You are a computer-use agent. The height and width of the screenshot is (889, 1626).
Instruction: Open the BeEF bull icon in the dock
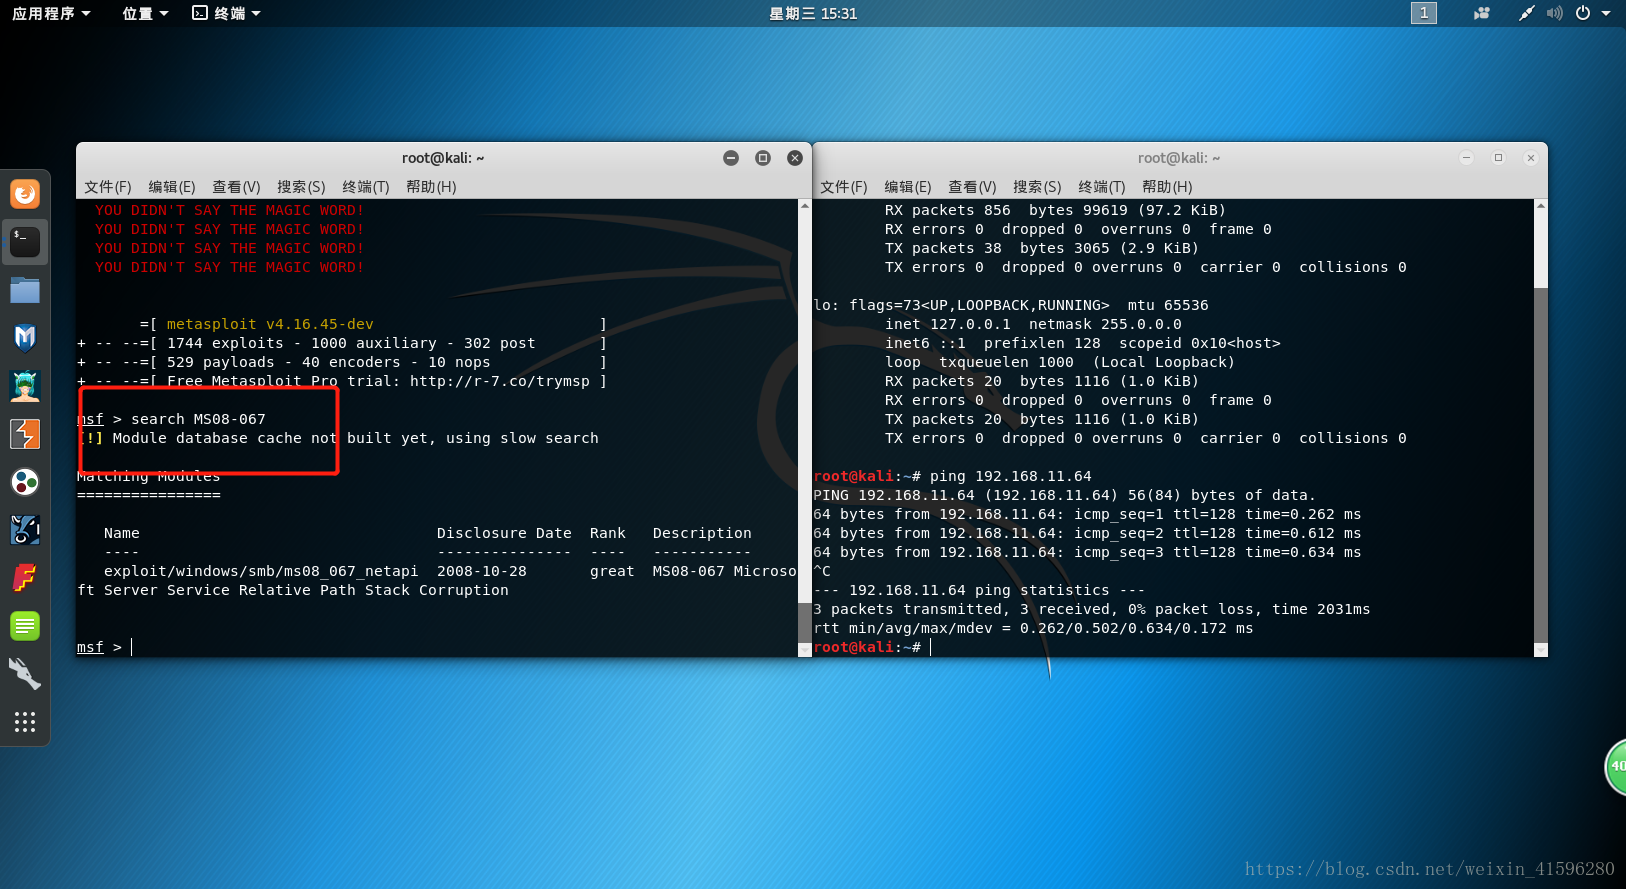(25, 530)
